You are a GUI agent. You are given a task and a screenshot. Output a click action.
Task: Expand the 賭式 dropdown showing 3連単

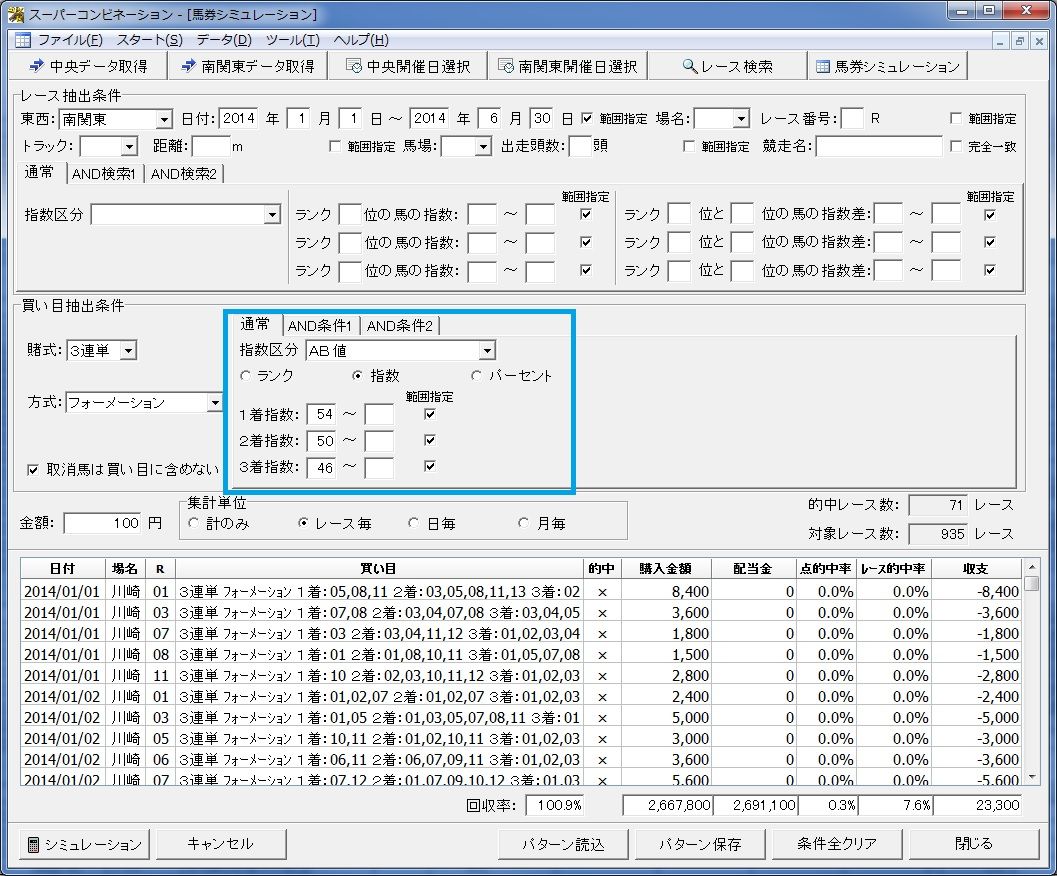[128, 351]
